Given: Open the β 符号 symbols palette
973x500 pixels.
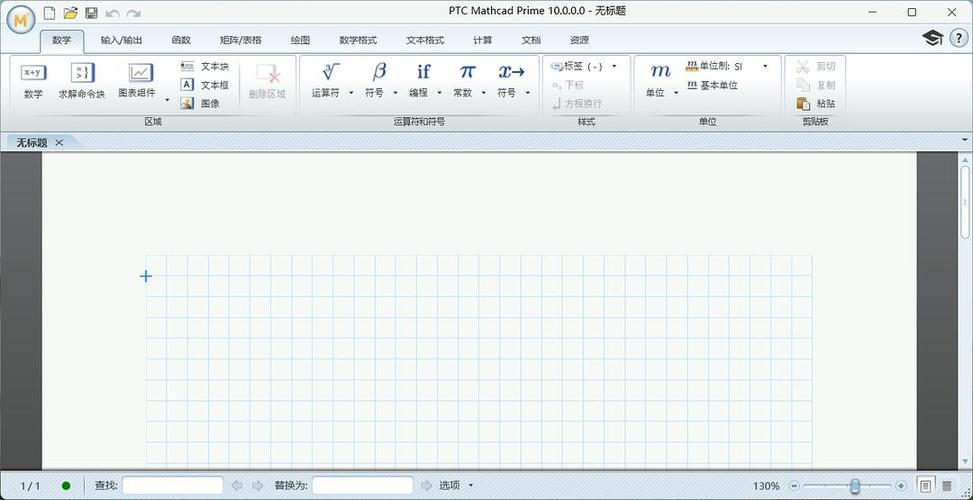Looking at the screenshot, I should tap(379, 80).
